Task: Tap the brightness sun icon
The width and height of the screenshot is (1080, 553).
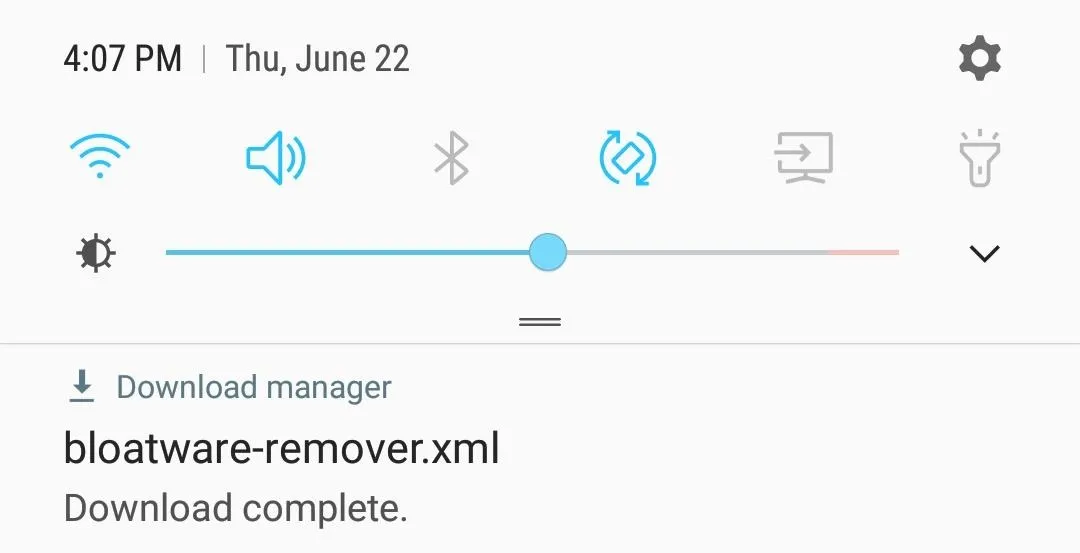Action: click(96, 253)
